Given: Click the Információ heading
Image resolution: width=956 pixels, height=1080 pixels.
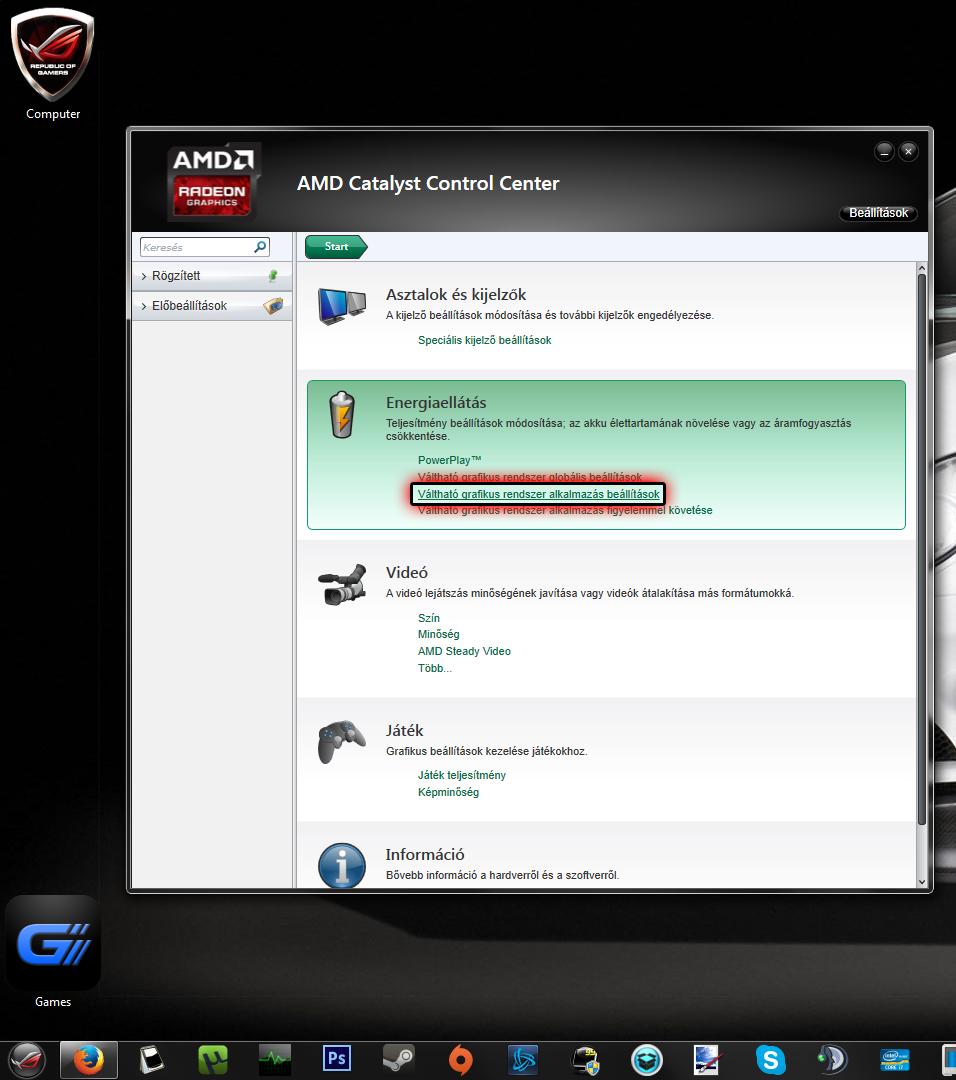Looking at the screenshot, I should click(425, 855).
